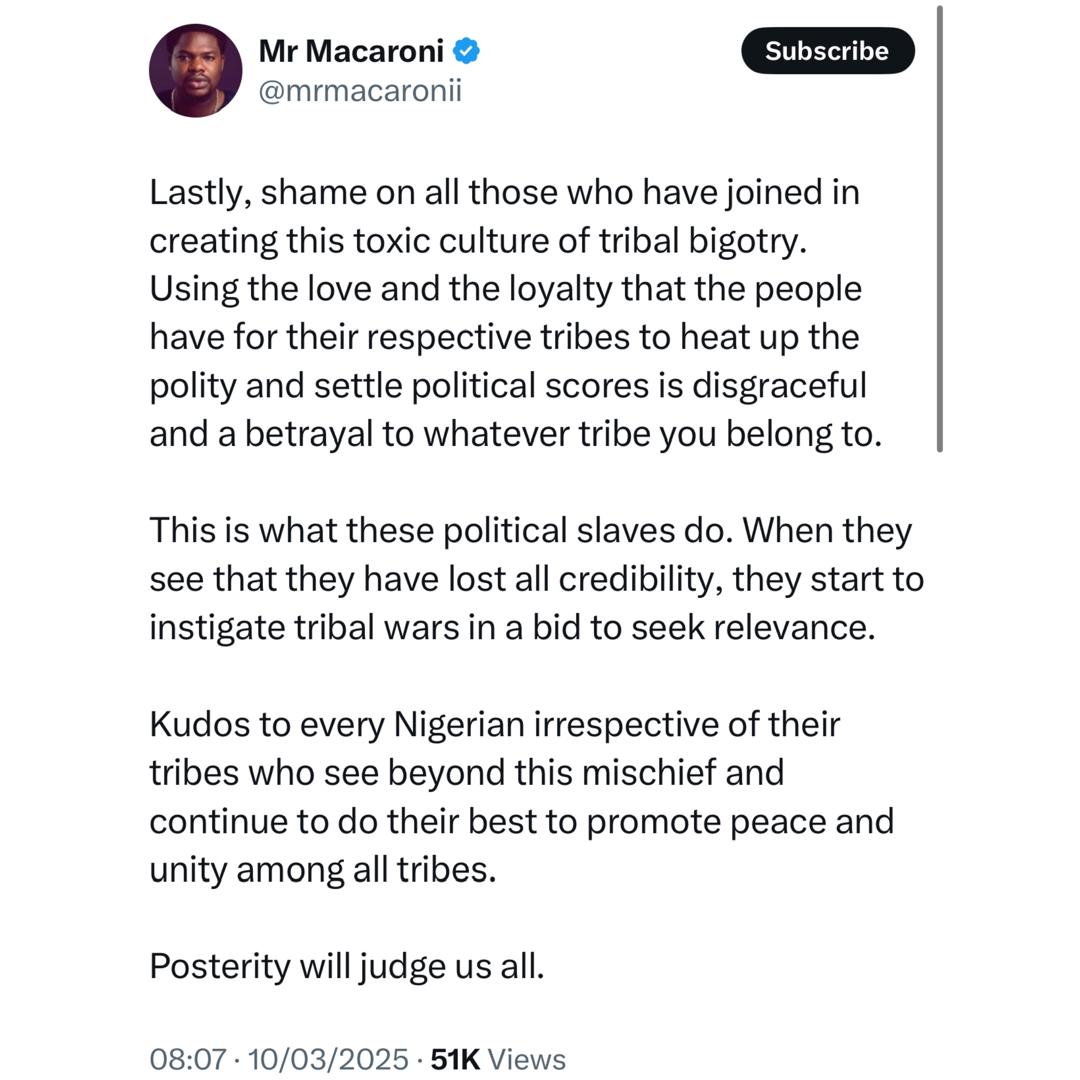Open the Mr Macaroni display name
The height and width of the screenshot is (1080, 1080).
(x=351, y=50)
